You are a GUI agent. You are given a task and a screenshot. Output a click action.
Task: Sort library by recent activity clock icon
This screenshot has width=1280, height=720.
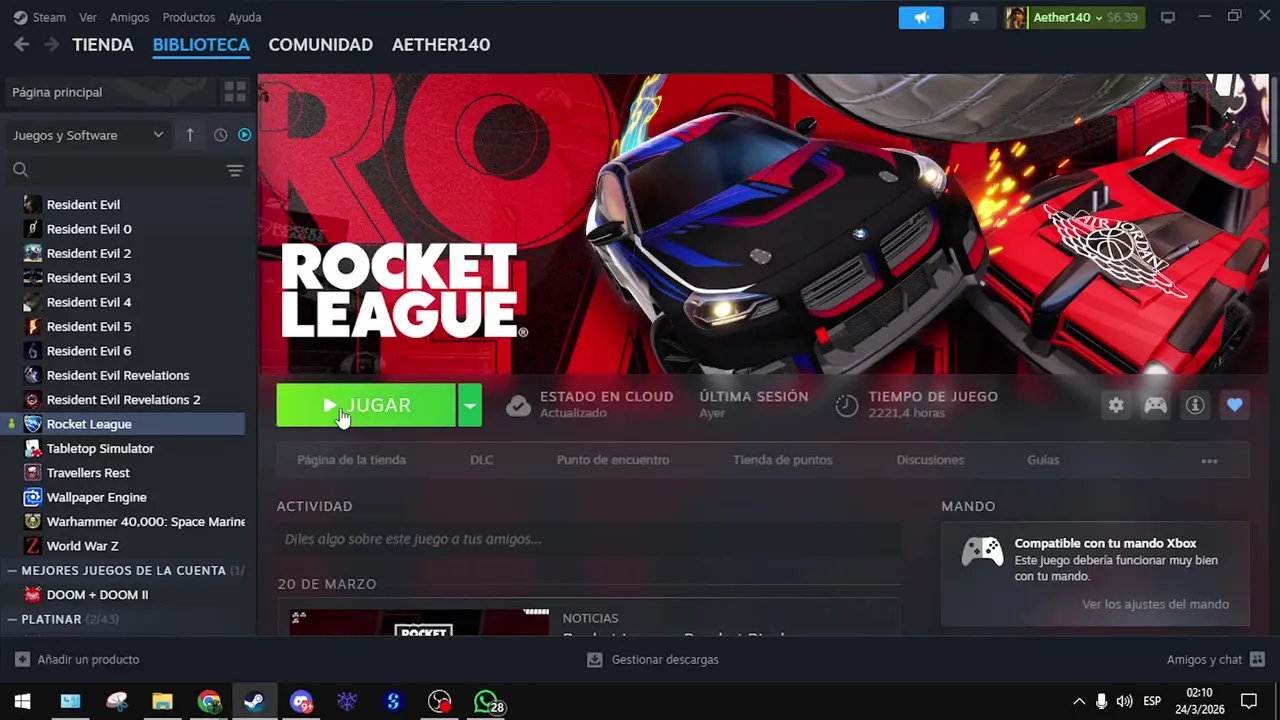[220, 135]
